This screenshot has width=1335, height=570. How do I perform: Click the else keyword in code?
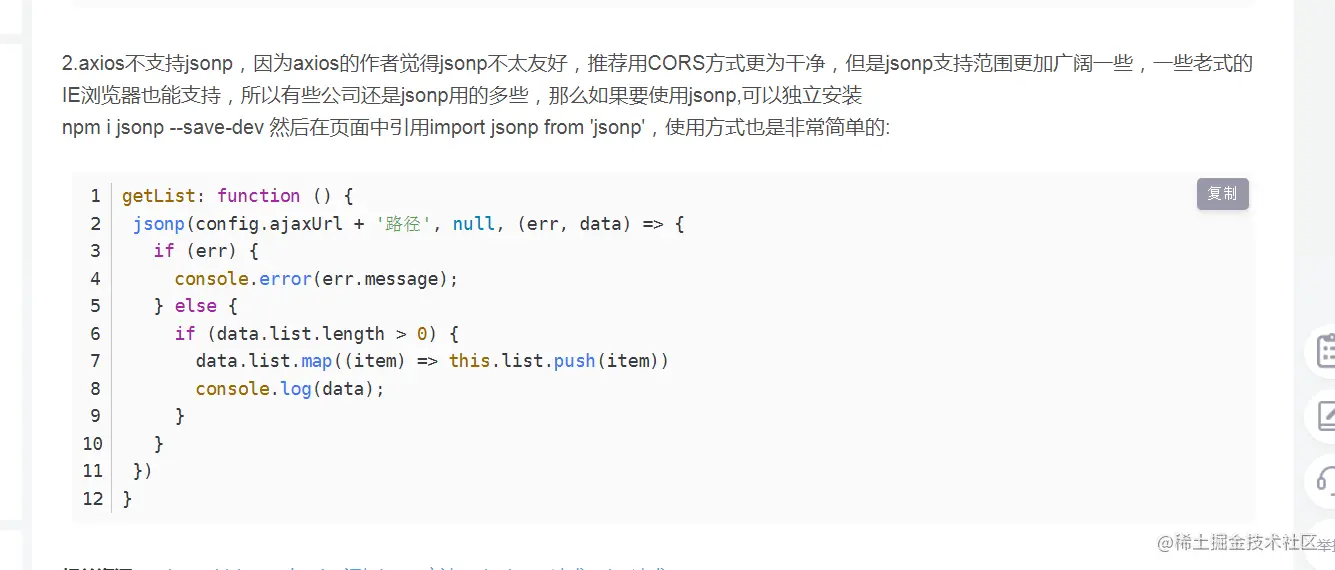tap(195, 306)
